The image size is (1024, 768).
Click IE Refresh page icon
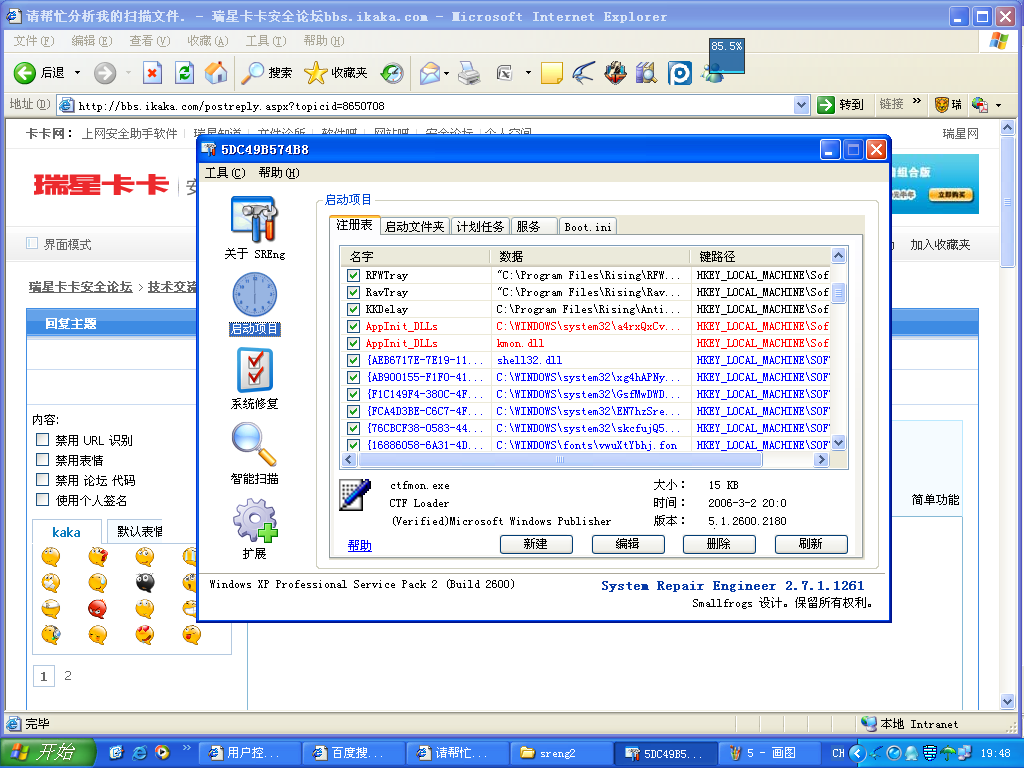[185, 72]
